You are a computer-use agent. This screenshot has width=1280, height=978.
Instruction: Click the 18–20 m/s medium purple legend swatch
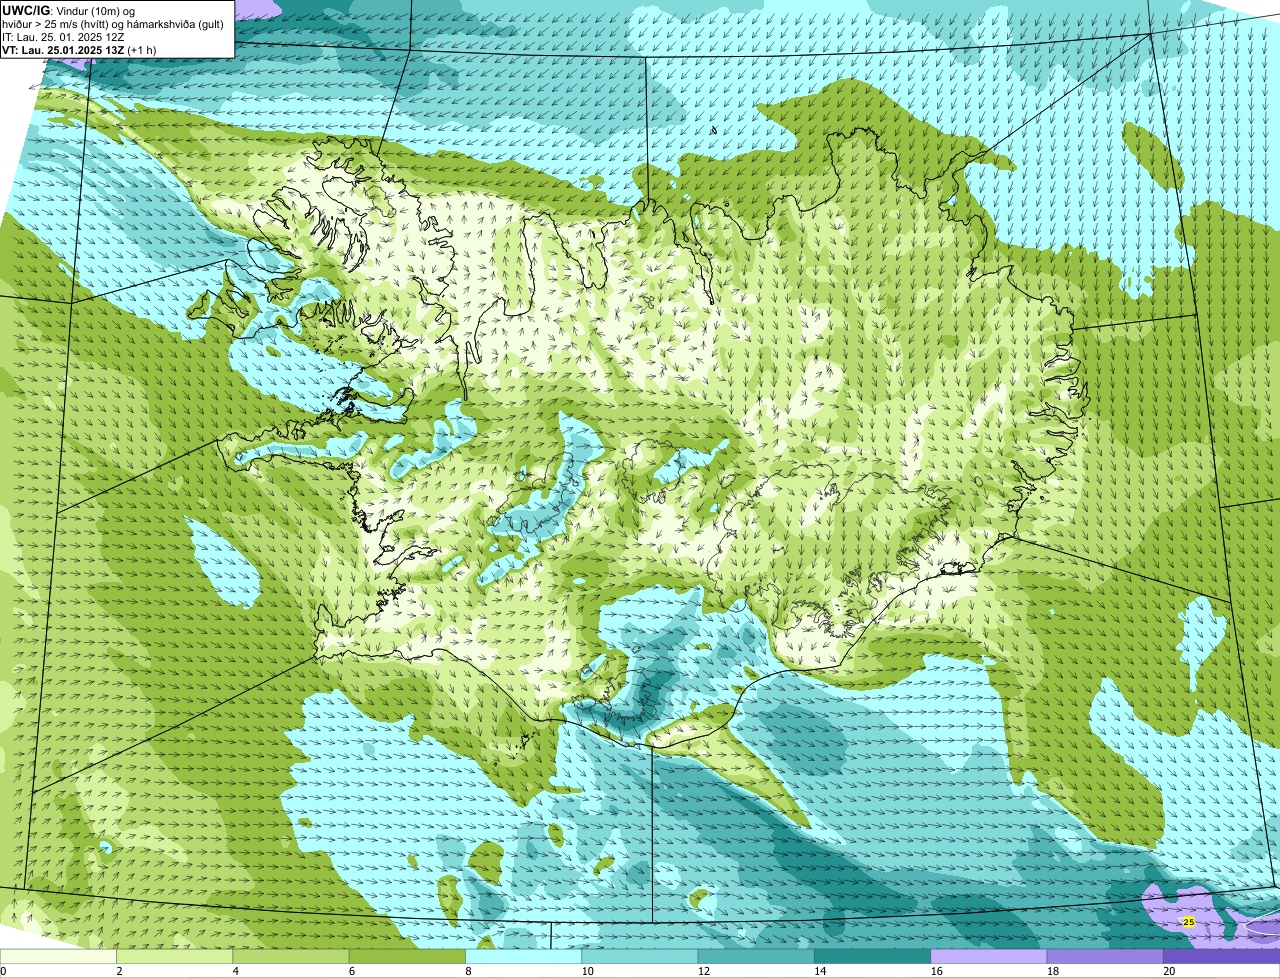pyautogui.click(x=1105, y=957)
